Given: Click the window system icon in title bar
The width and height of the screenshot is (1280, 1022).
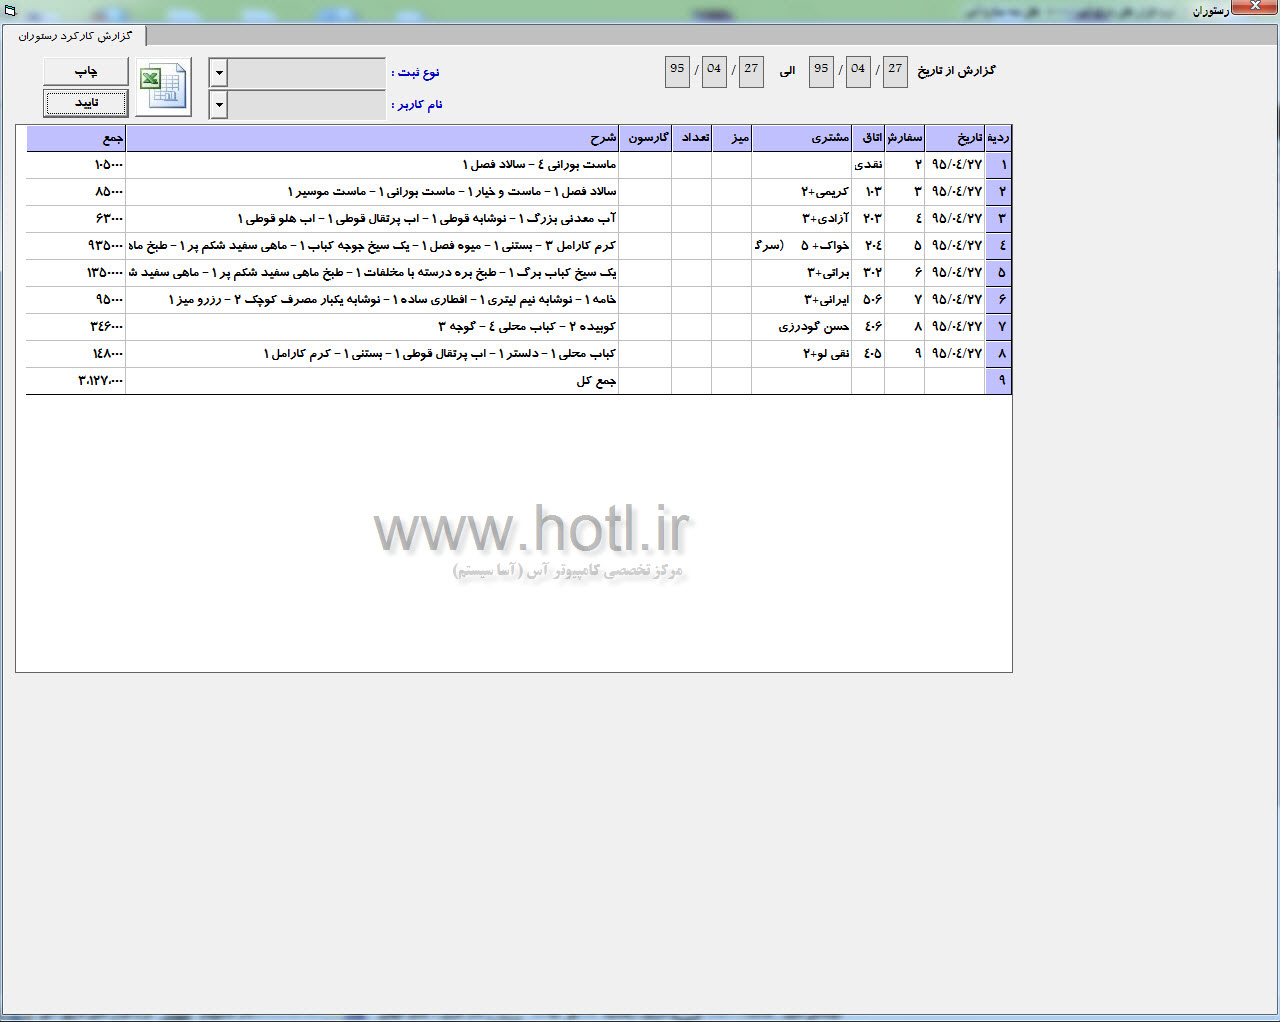Looking at the screenshot, I should (x=10, y=10).
